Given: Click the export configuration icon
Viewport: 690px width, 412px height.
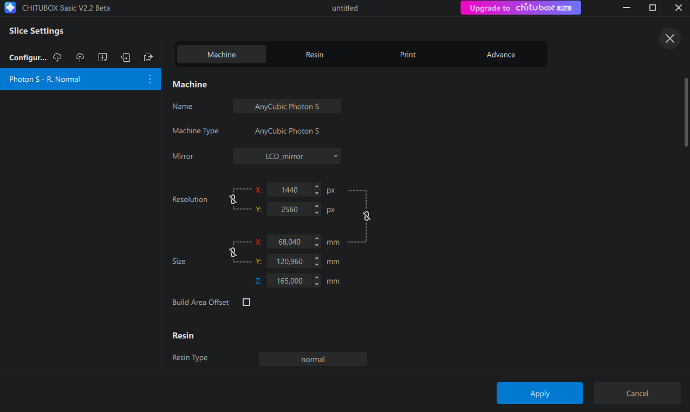Looking at the screenshot, I should (149, 57).
